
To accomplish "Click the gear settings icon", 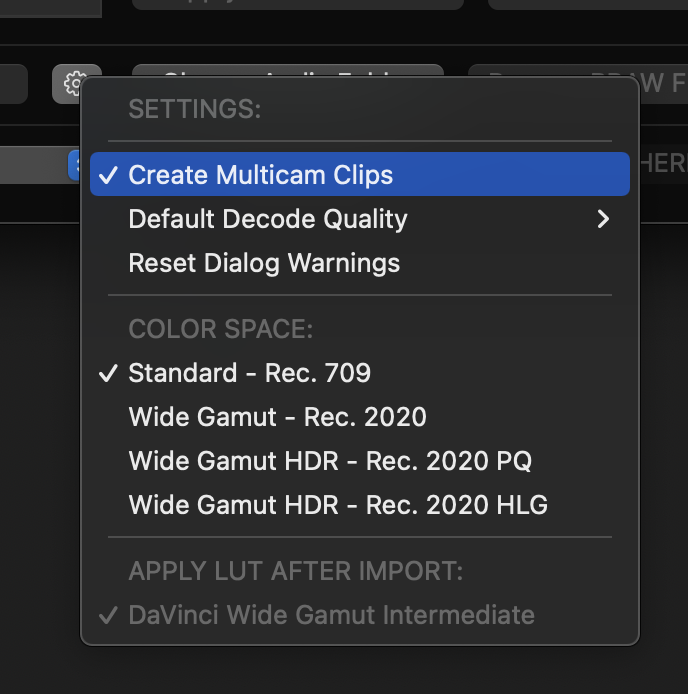I will pos(75,84).
